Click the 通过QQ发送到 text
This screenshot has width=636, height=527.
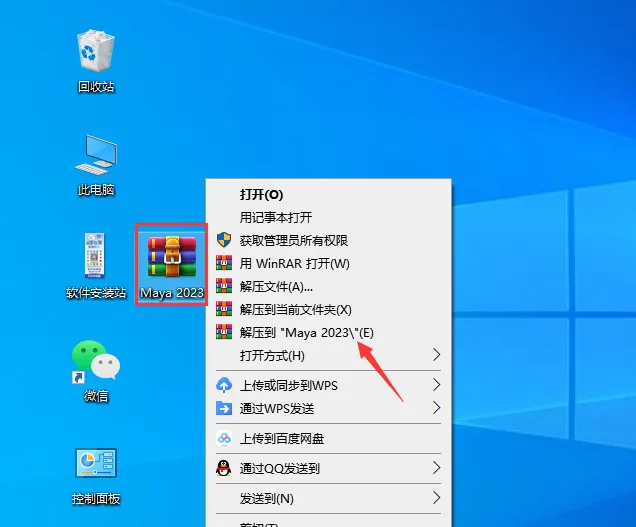coord(280,469)
